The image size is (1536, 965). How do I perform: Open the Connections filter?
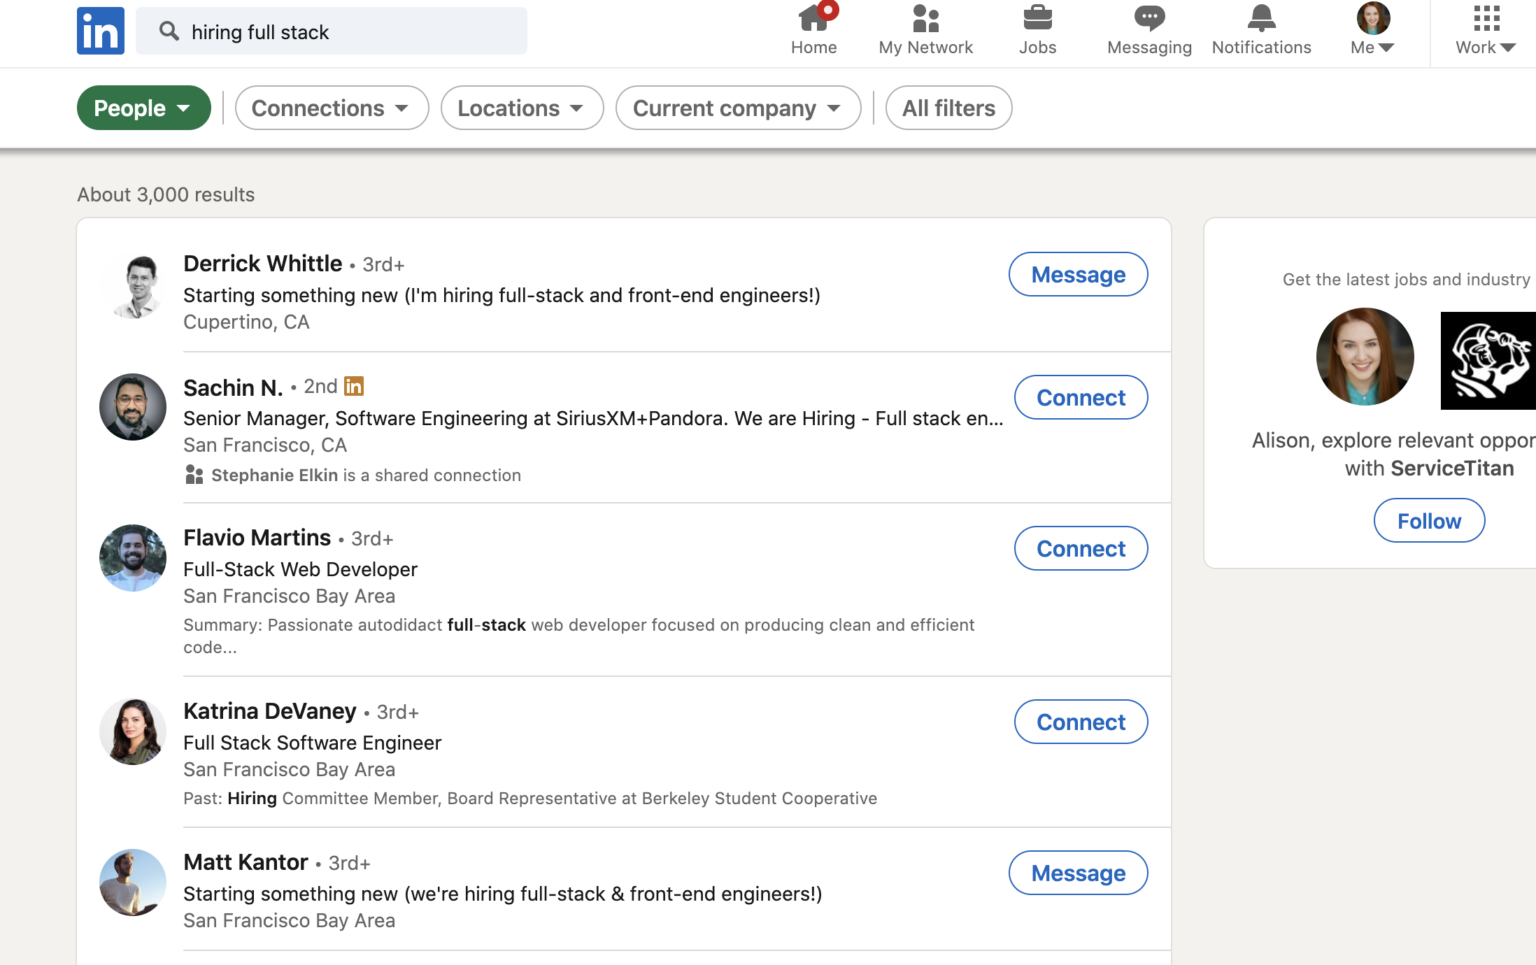[331, 107]
